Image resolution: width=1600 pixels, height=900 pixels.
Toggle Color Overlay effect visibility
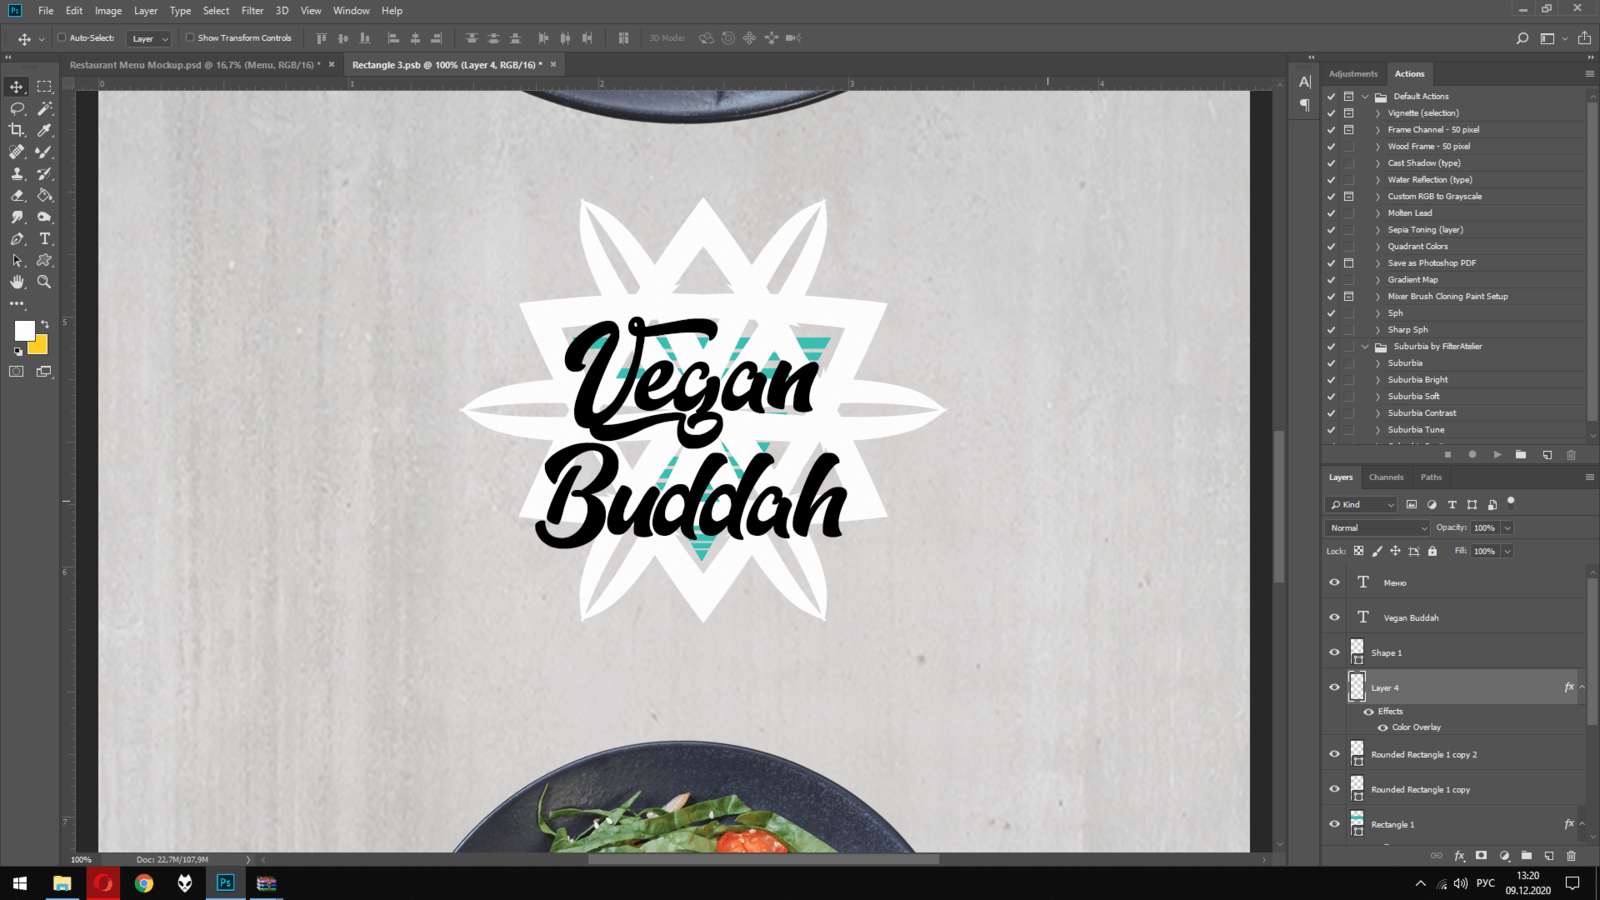1383,727
